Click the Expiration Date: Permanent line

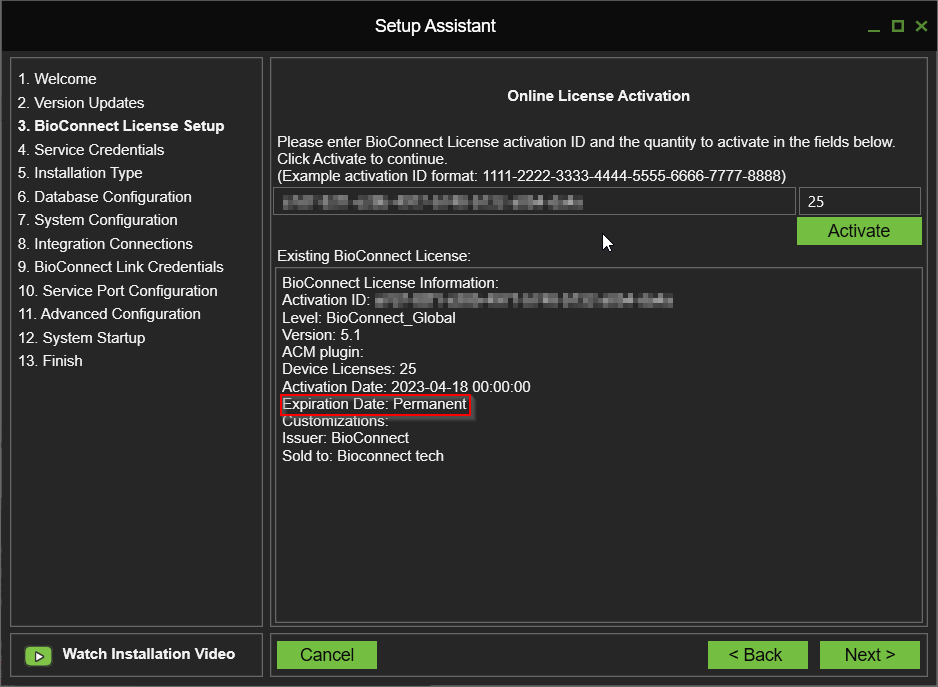pyautogui.click(x=374, y=404)
